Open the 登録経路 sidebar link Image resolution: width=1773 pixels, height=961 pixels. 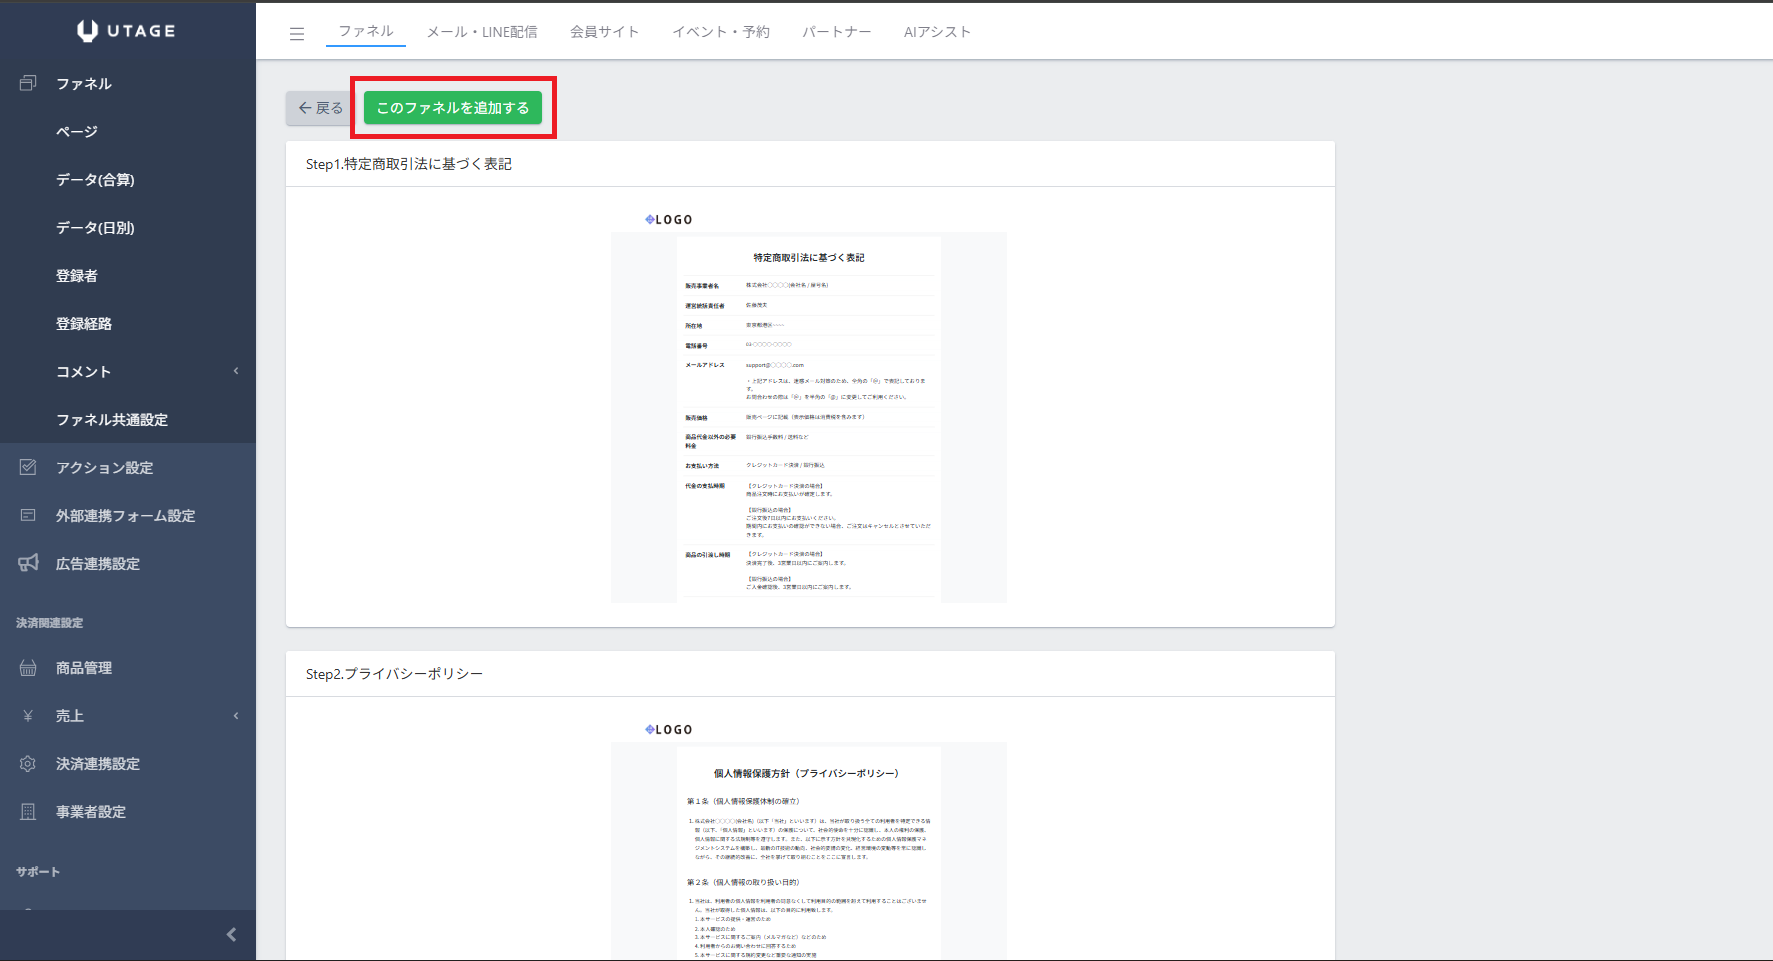(84, 323)
